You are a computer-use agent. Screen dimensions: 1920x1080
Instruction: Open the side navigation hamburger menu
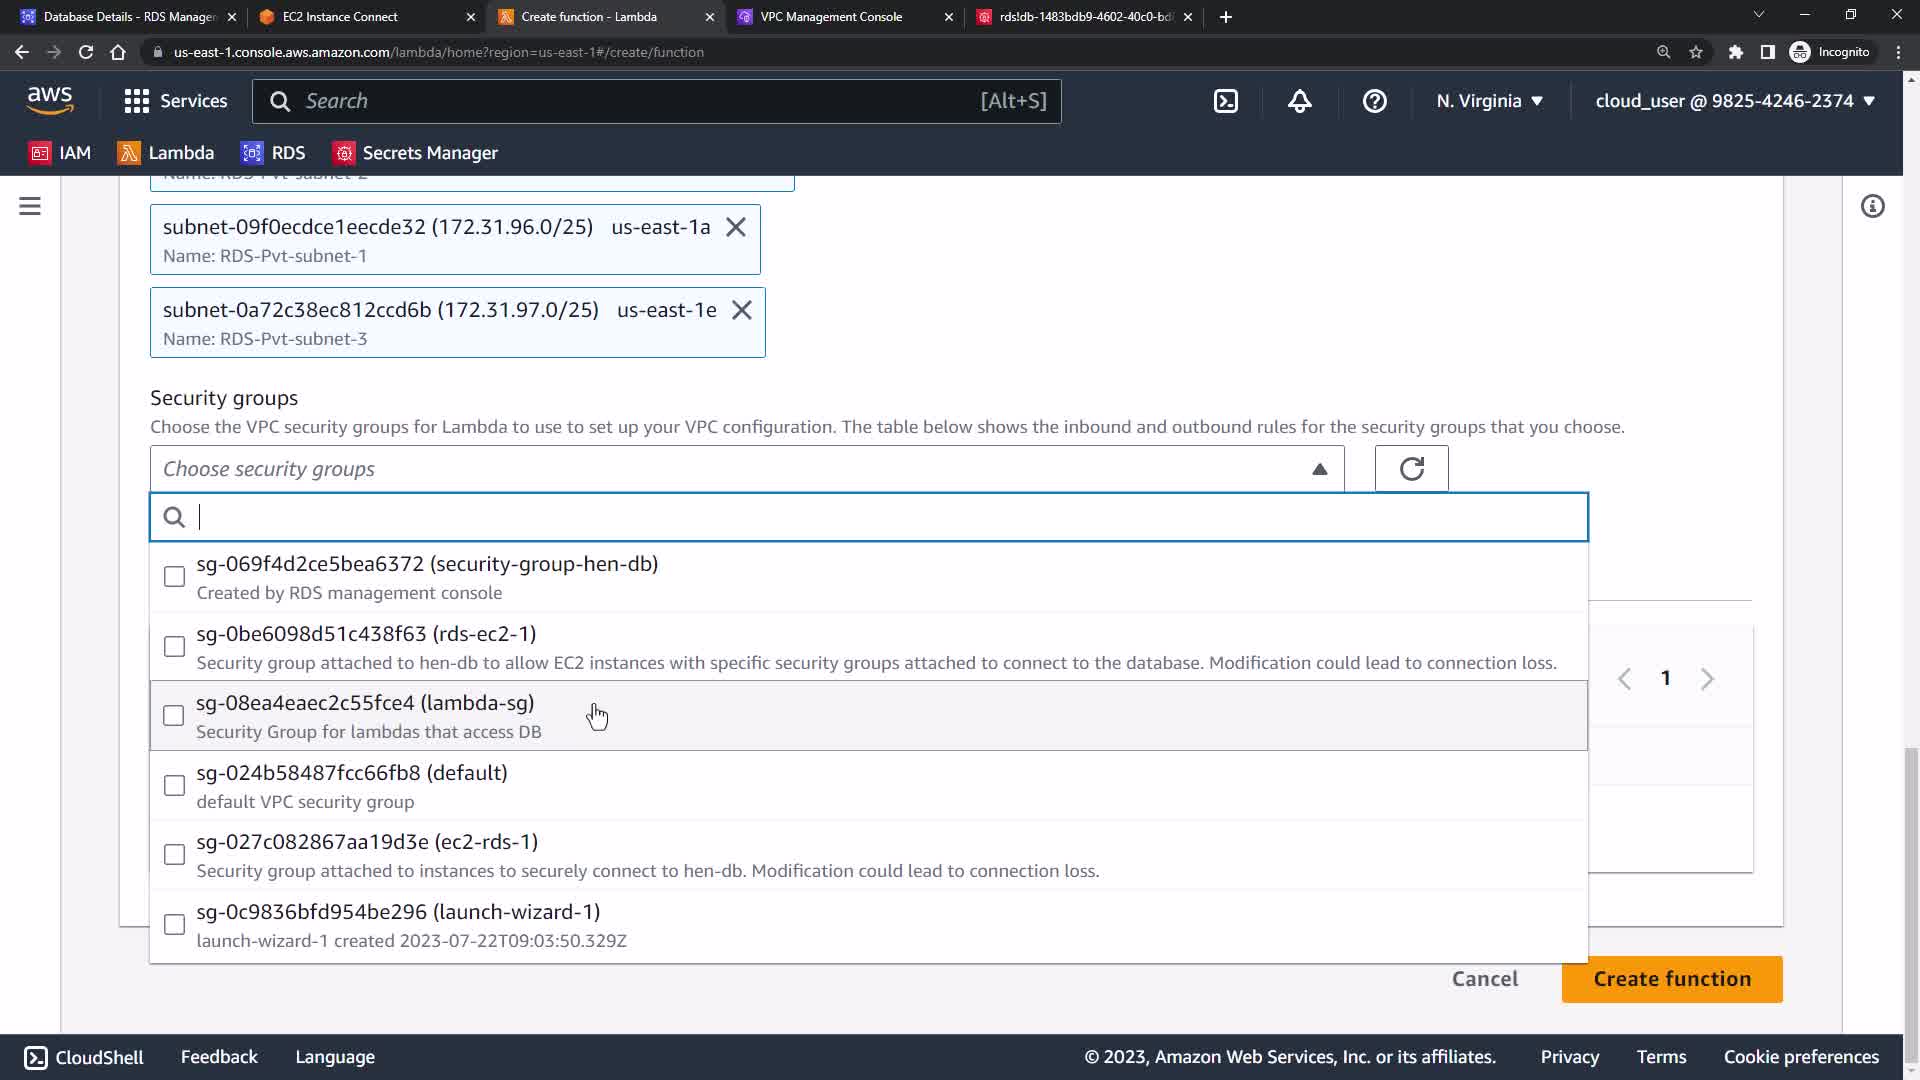tap(30, 206)
